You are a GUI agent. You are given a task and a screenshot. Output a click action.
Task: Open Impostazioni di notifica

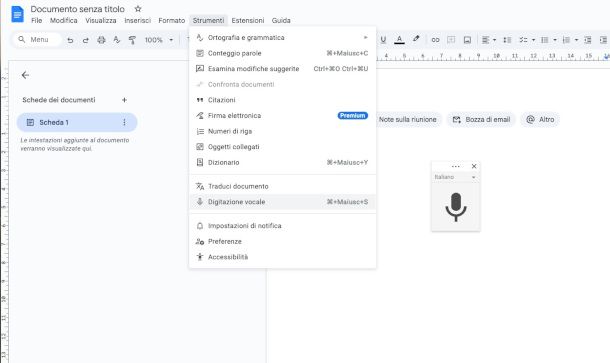click(282, 226)
